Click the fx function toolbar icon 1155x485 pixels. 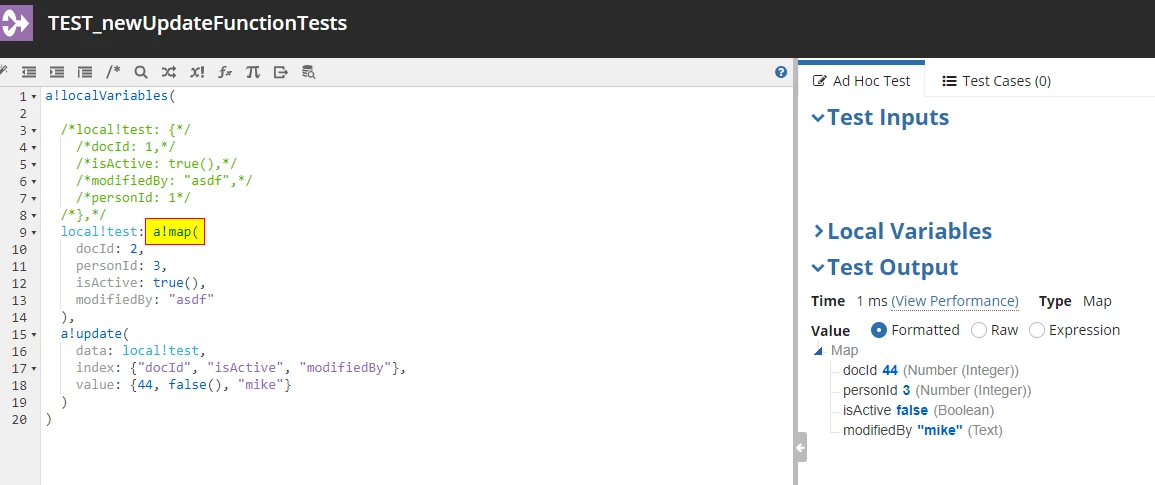pos(225,72)
